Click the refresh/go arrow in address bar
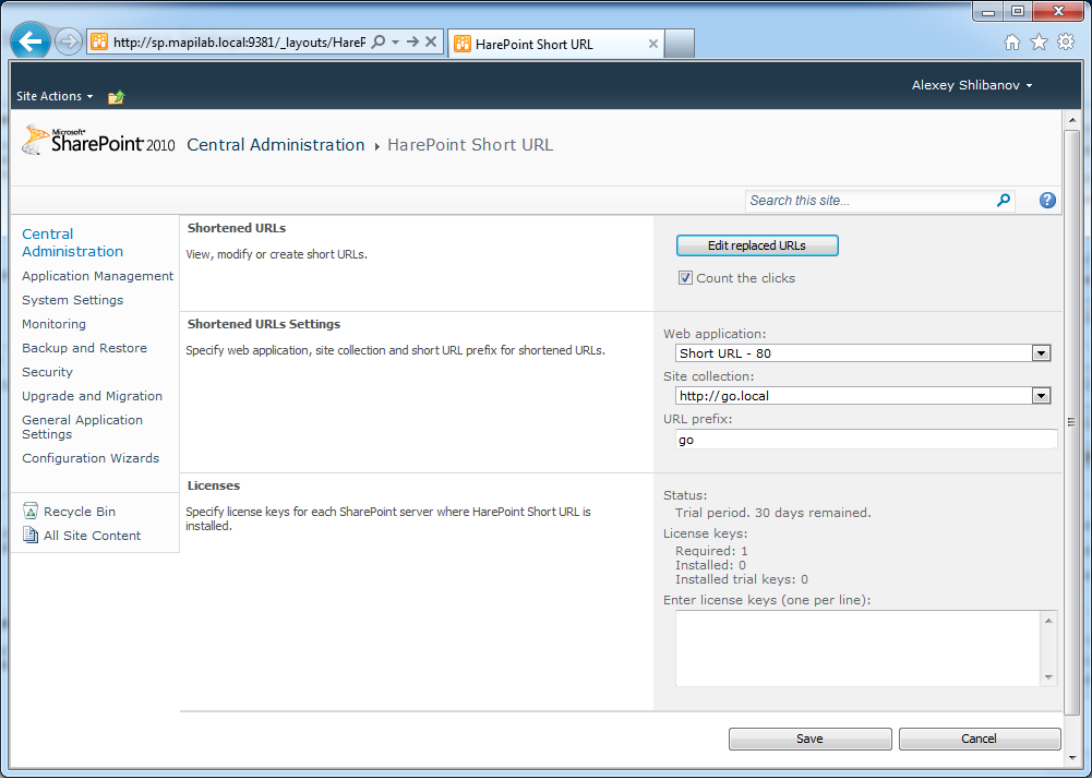Image resolution: width=1092 pixels, height=778 pixels. point(413,42)
